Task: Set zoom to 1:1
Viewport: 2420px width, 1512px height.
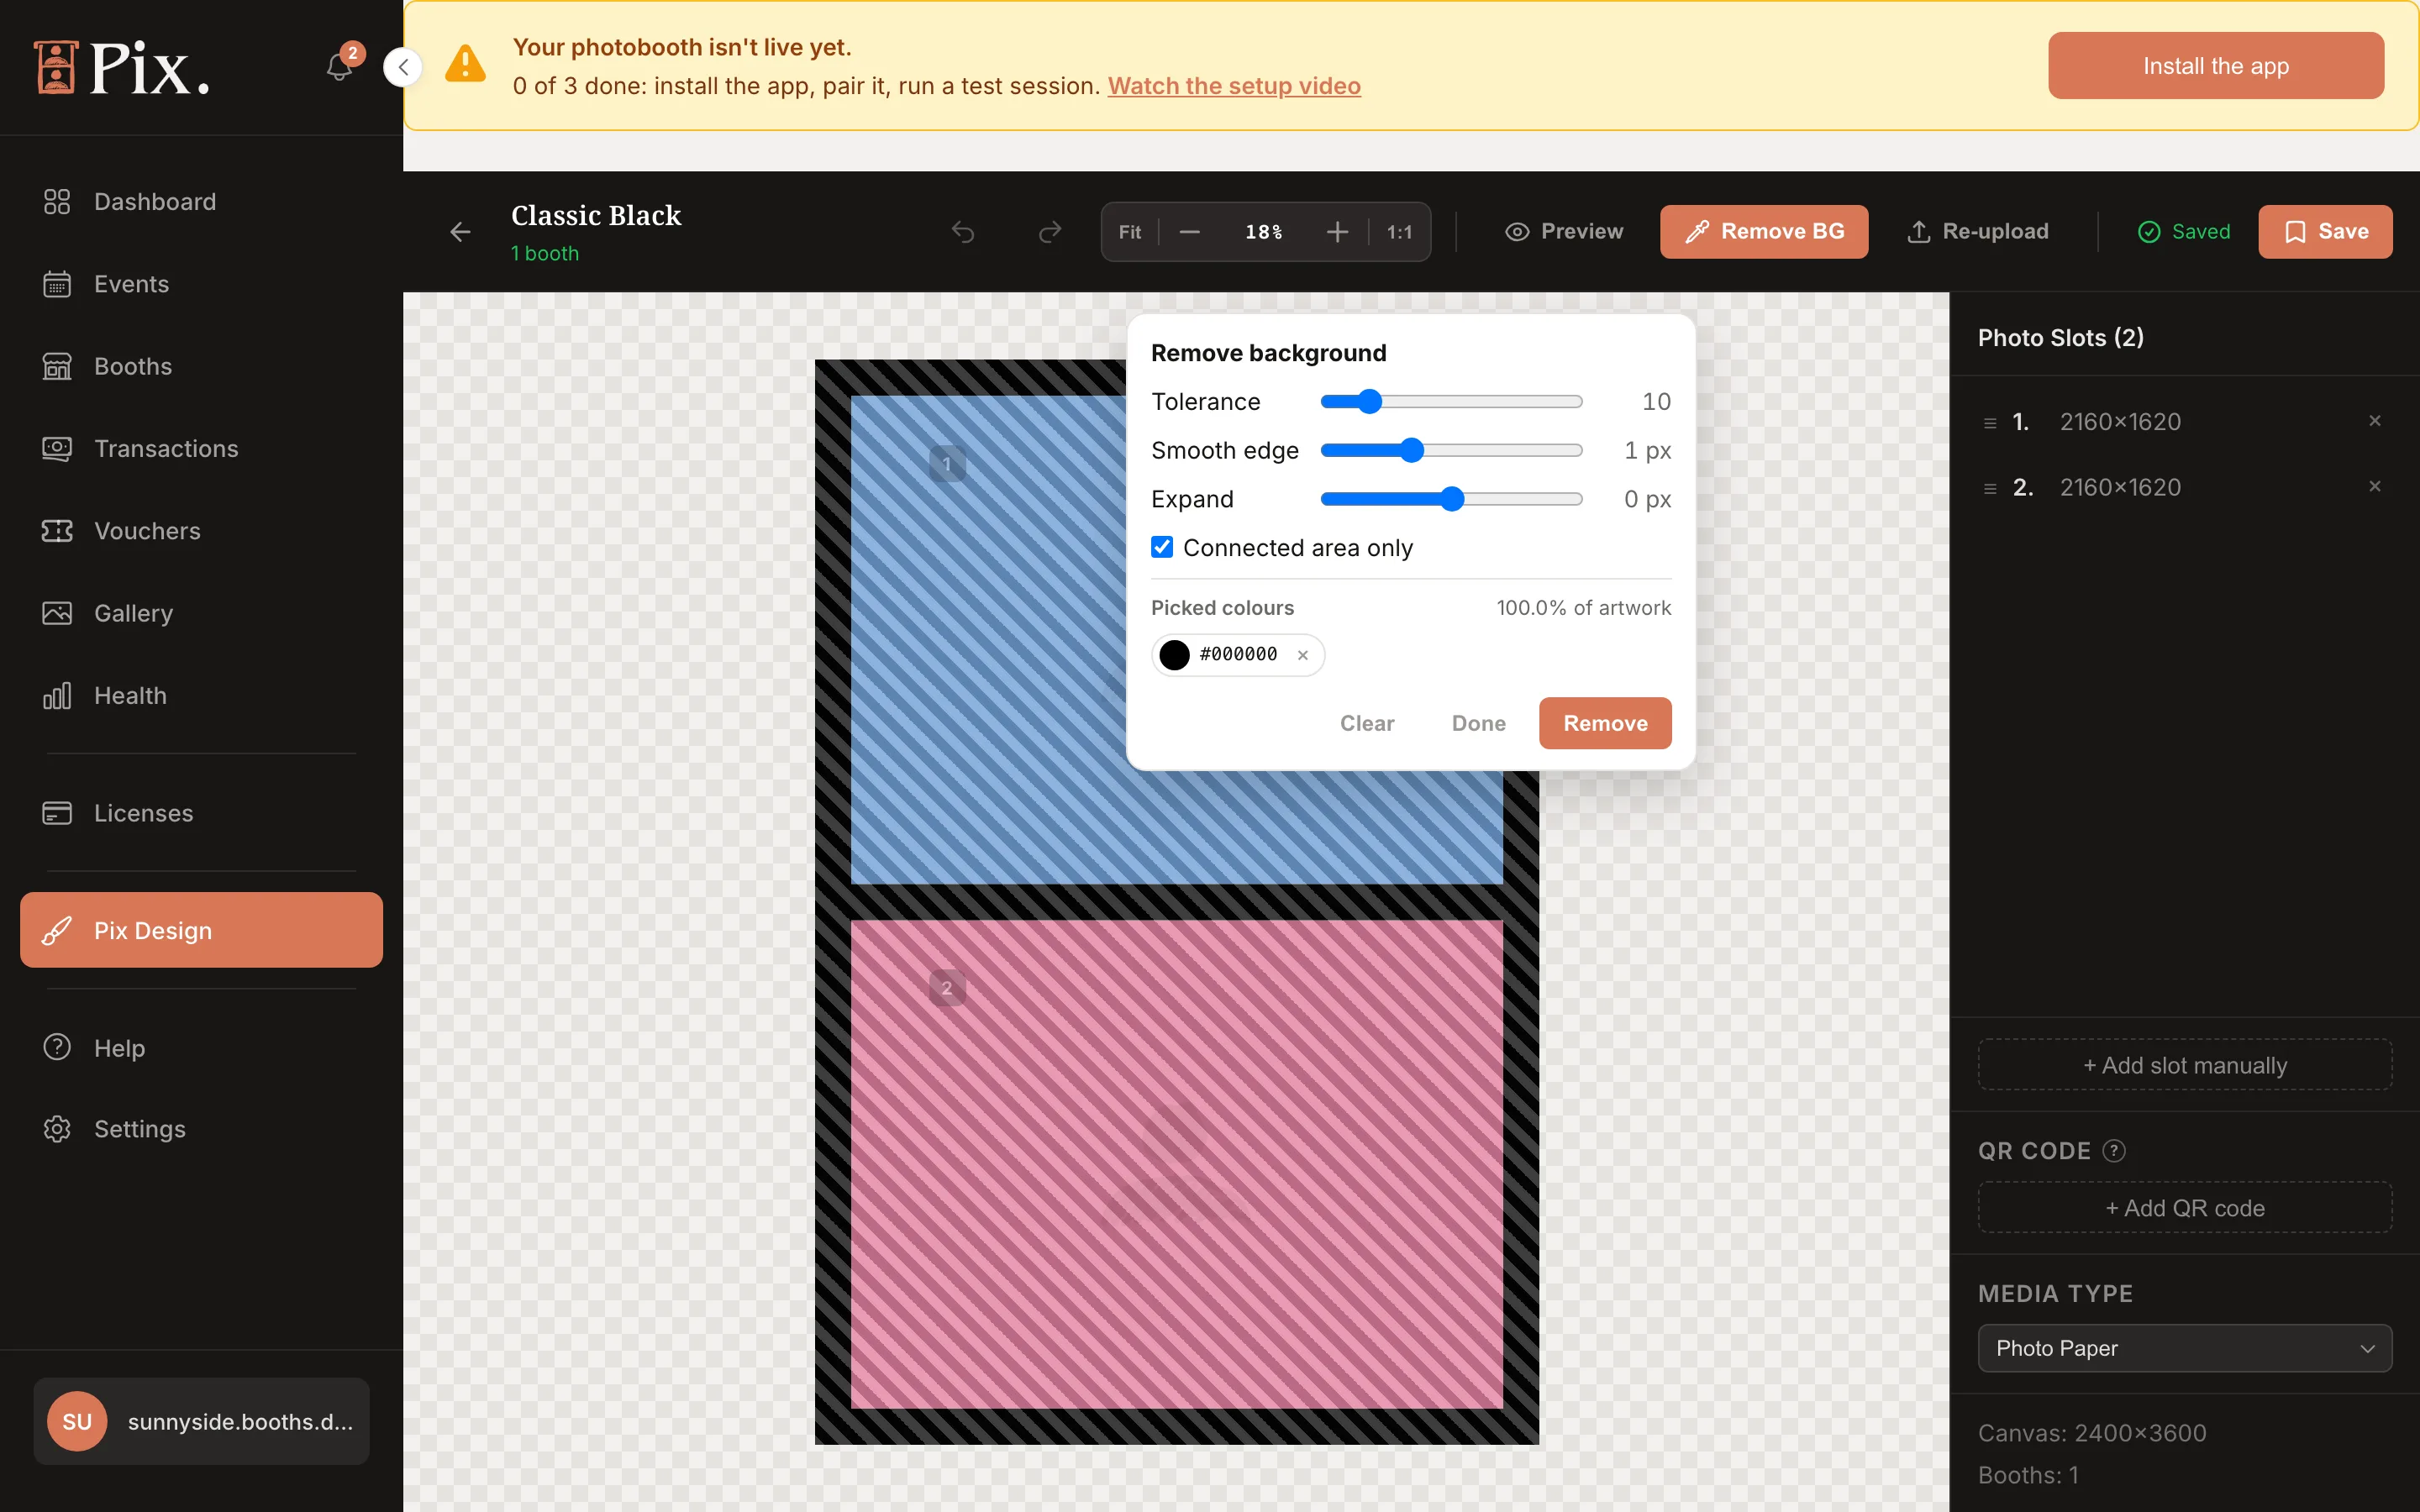Action: [x=1399, y=232]
